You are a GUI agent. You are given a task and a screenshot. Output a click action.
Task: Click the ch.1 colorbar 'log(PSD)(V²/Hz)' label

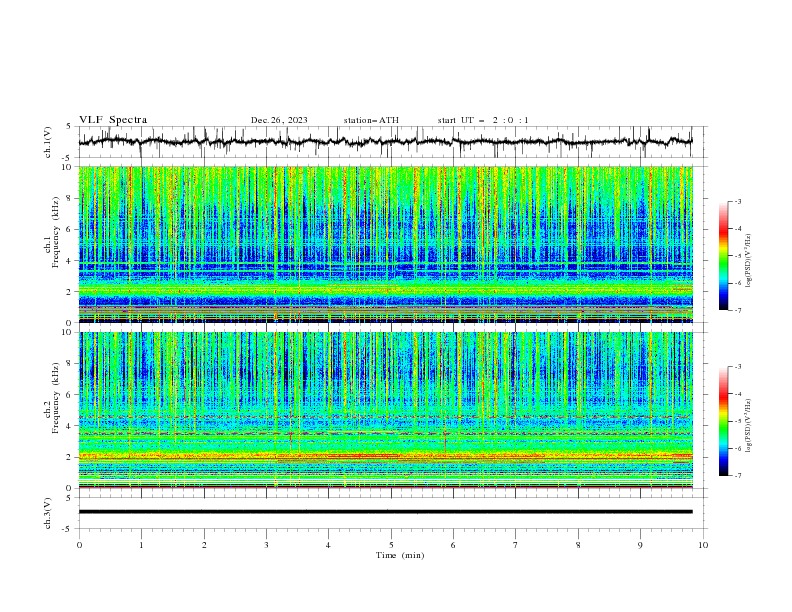(748, 261)
